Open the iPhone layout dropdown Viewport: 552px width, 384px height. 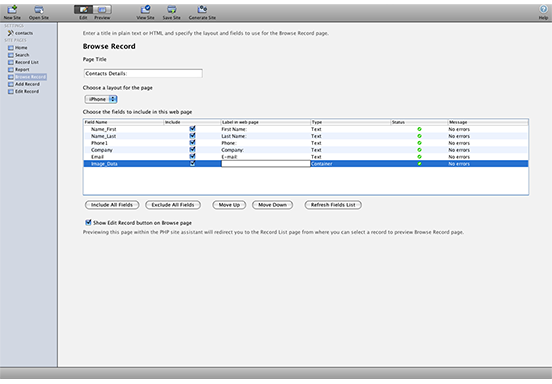click(101, 99)
